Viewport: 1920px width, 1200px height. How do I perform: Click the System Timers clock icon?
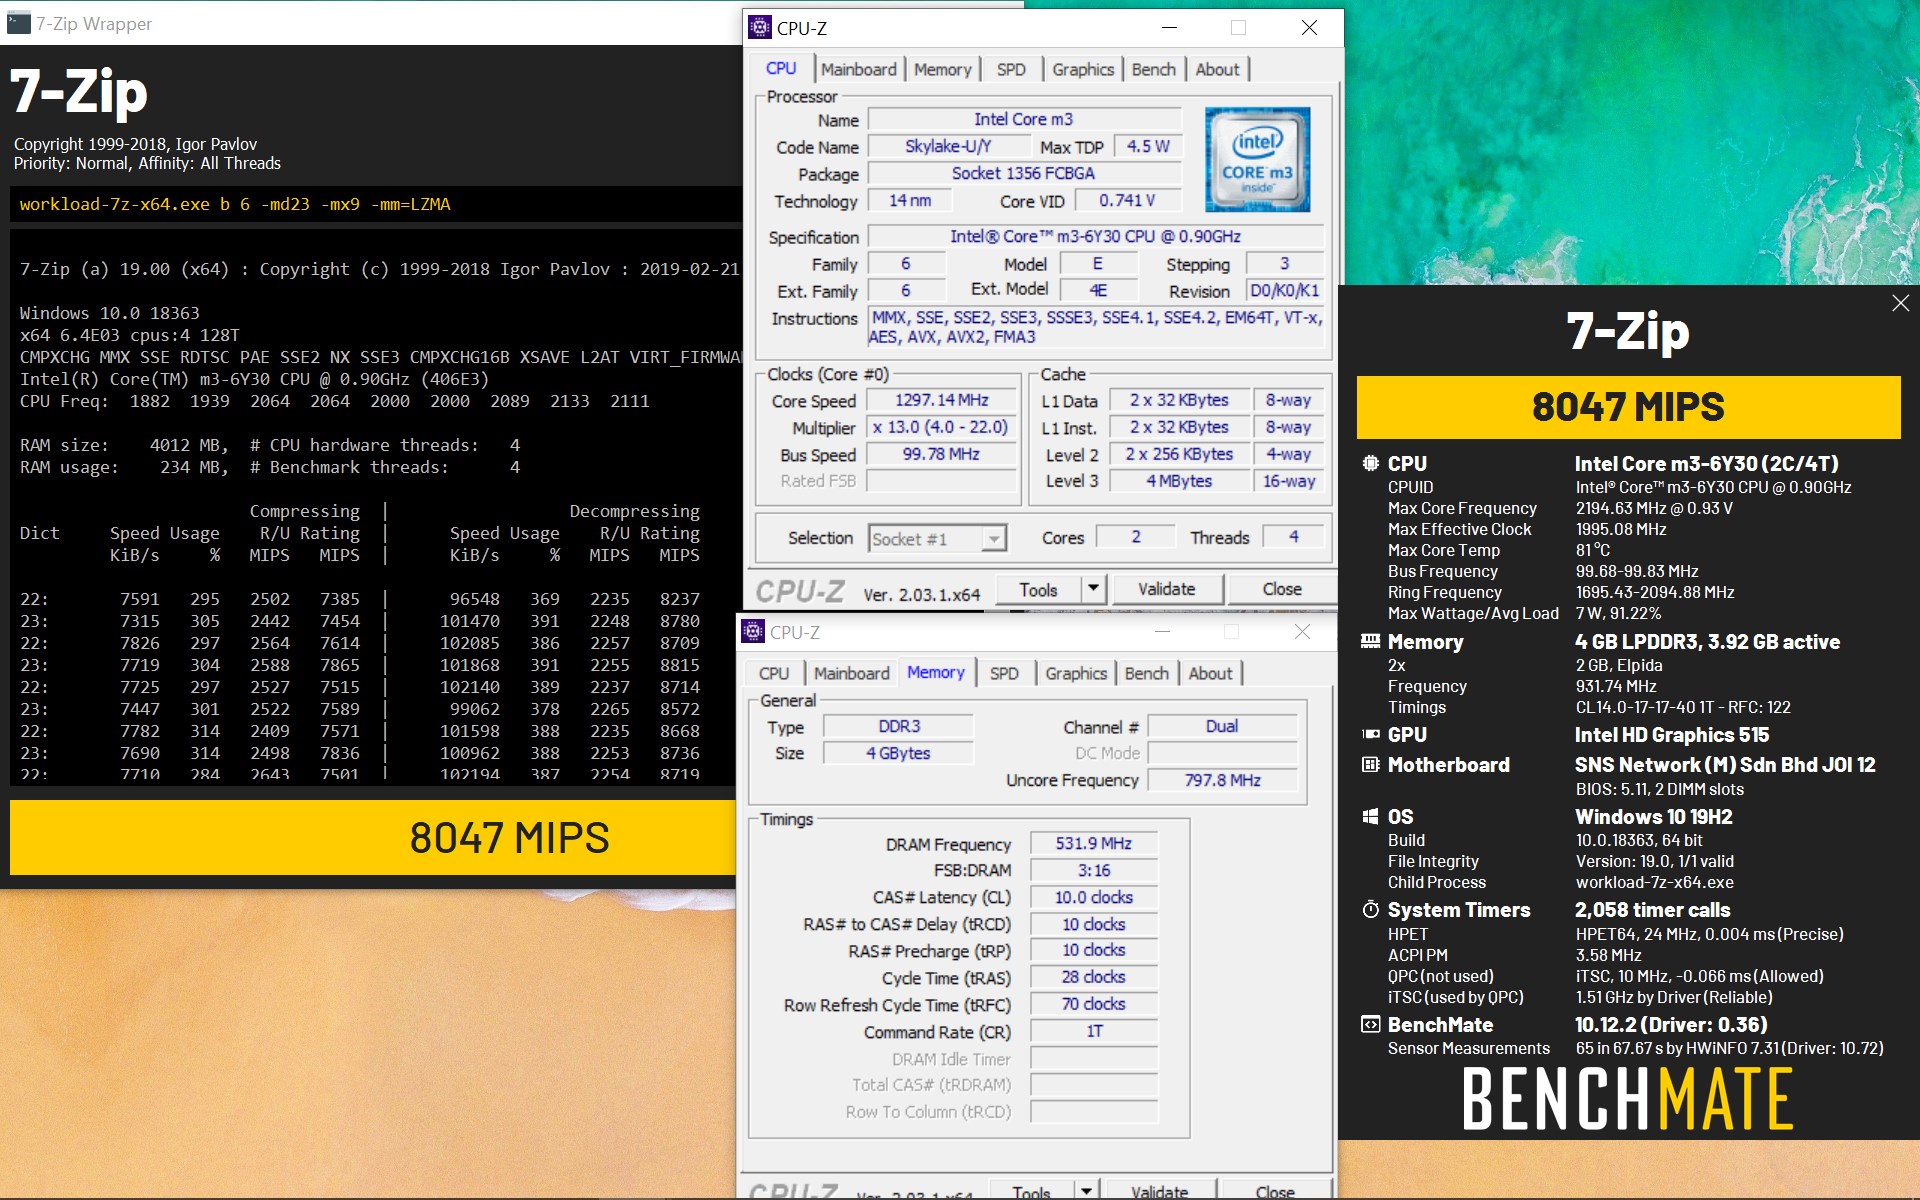point(1370,909)
